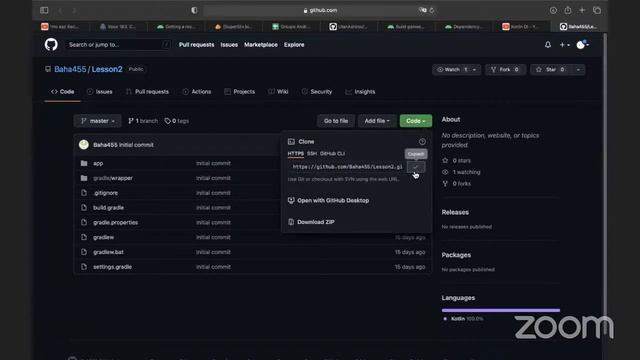This screenshot has width=640, height=360.
Task: Click the Safari address bar github.com
Action: coord(320,10)
